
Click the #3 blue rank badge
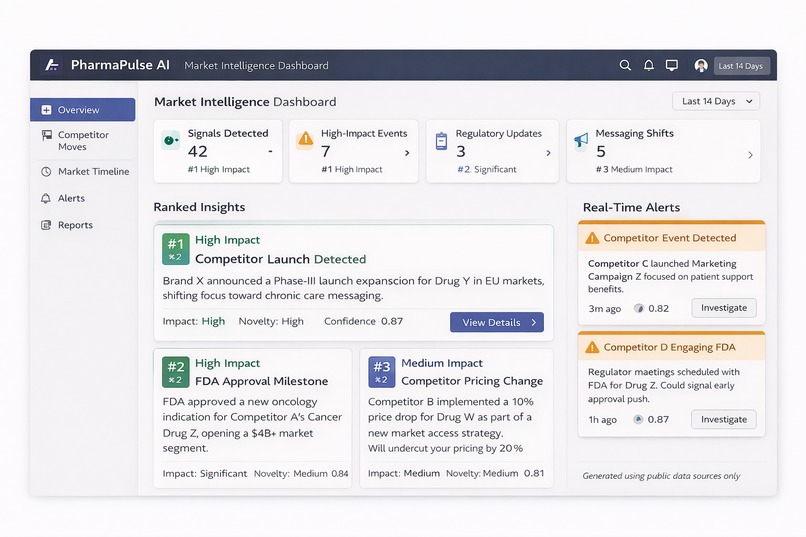[381, 372]
